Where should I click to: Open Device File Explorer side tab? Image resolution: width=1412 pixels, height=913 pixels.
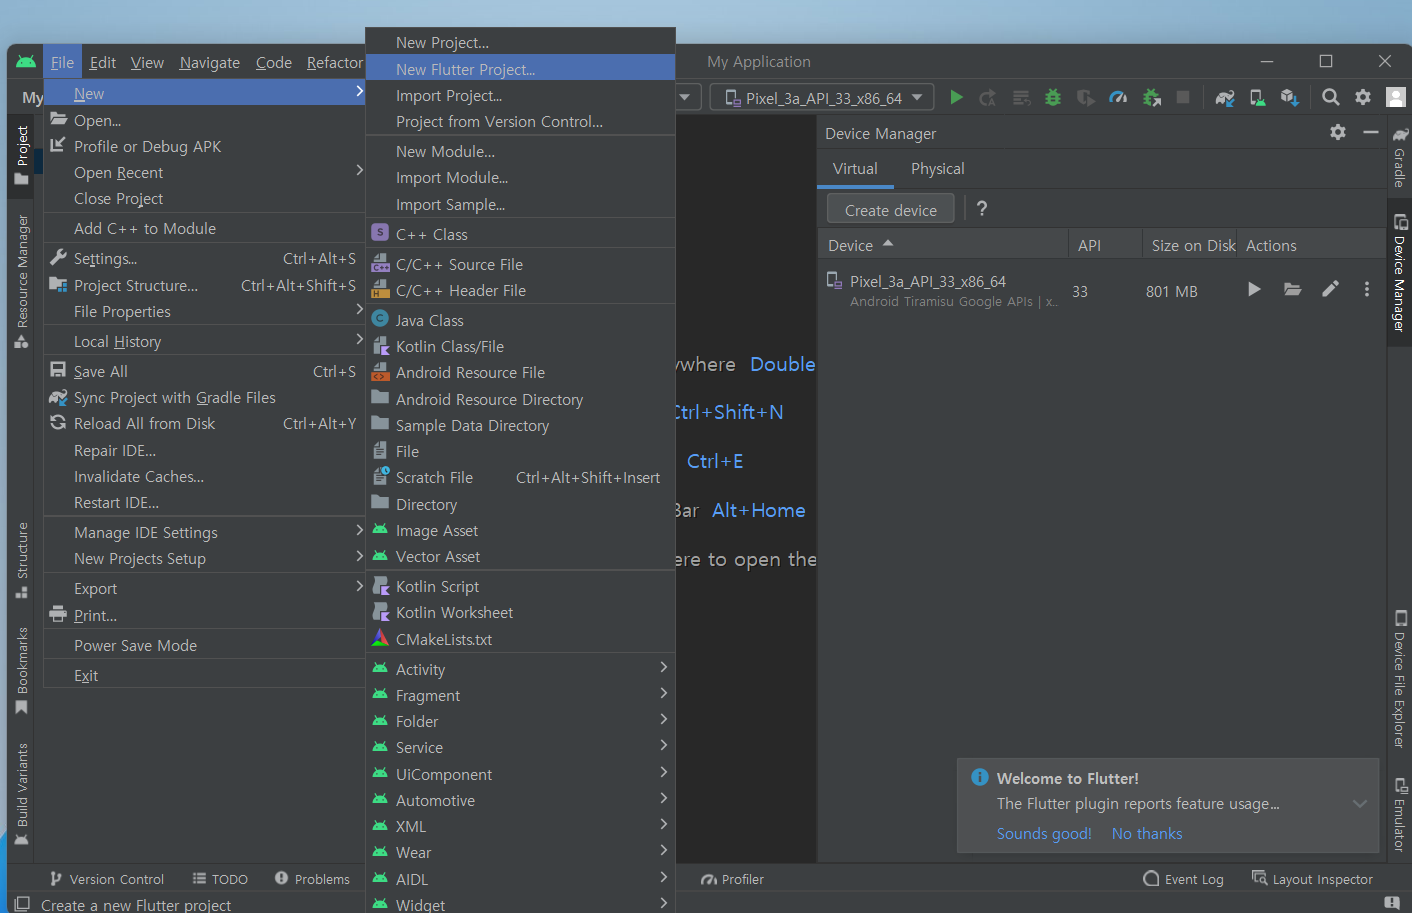(1400, 679)
